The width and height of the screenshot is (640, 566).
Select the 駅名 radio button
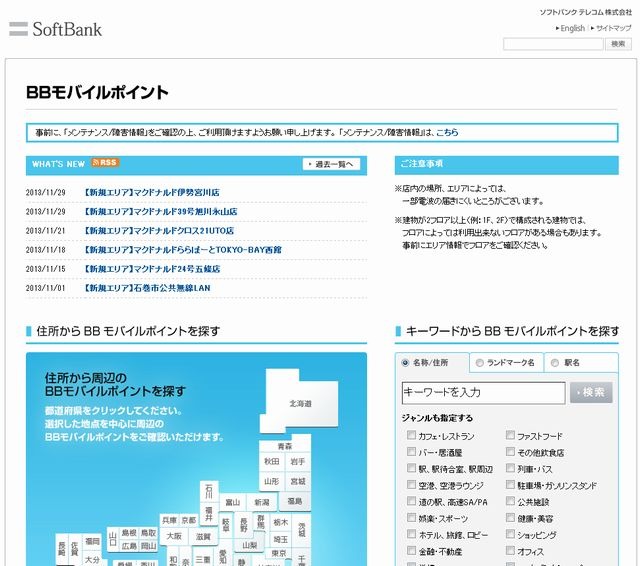coord(555,362)
